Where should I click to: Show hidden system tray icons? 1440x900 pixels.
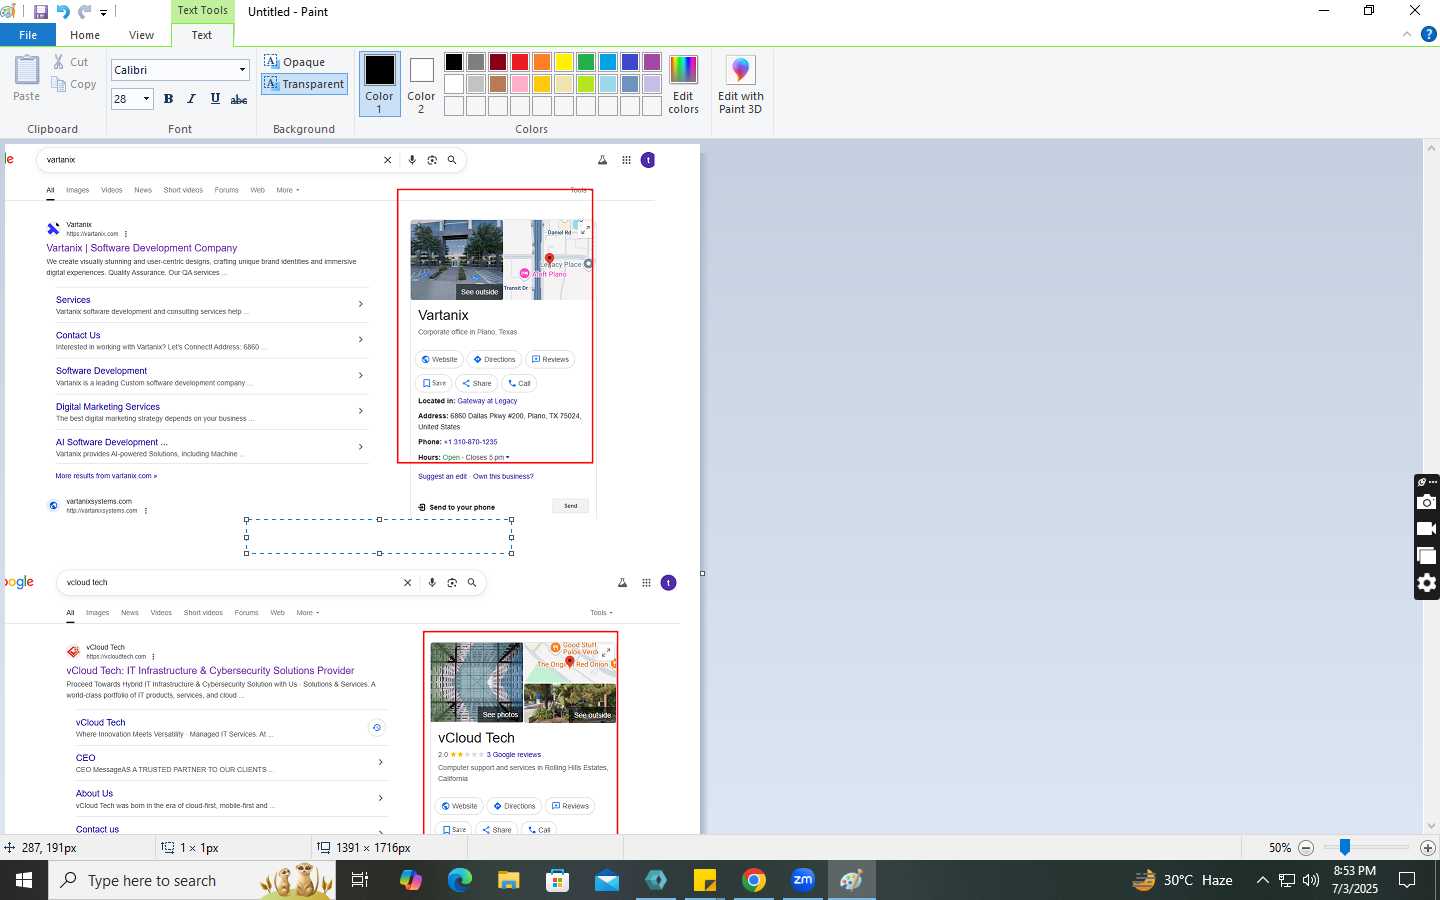tap(1262, 880)
